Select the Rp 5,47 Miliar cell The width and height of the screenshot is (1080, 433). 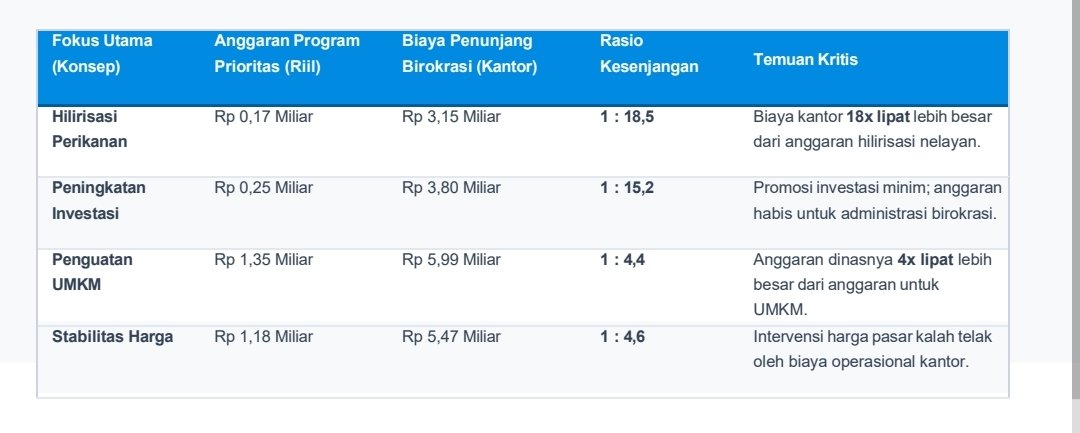[451, 337]
